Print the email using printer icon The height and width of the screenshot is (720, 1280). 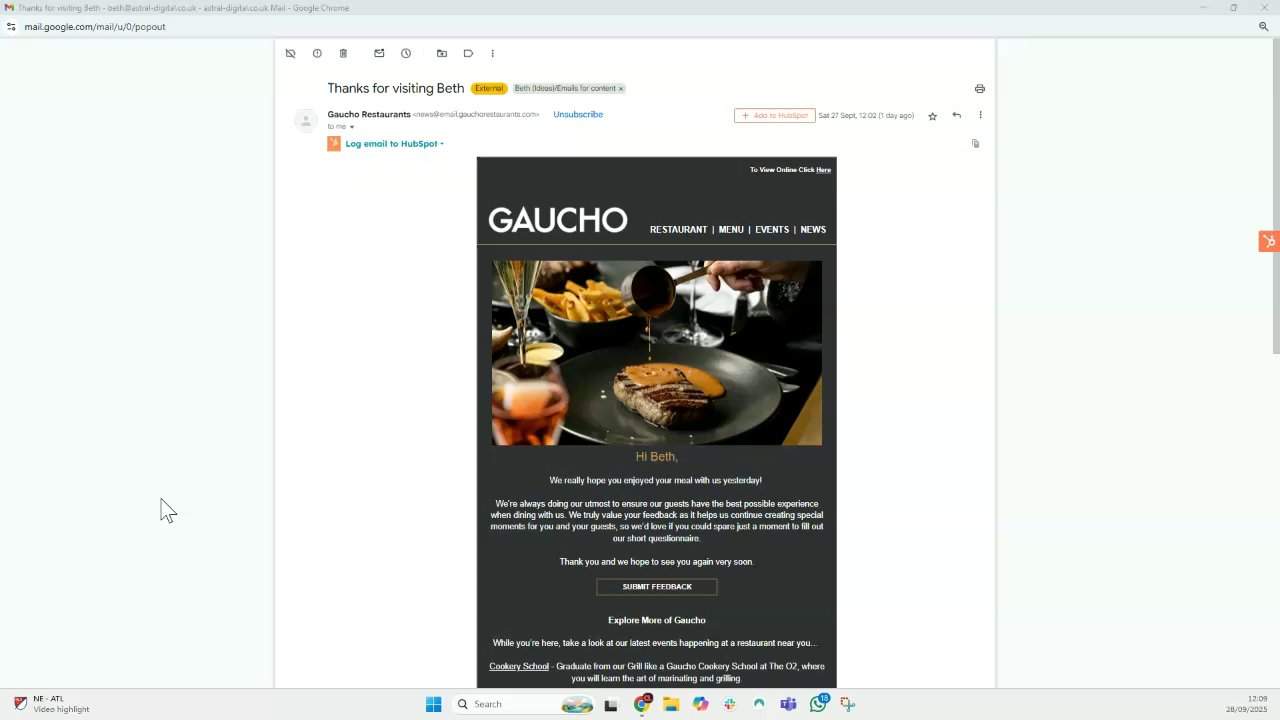(x=979, y=89)
